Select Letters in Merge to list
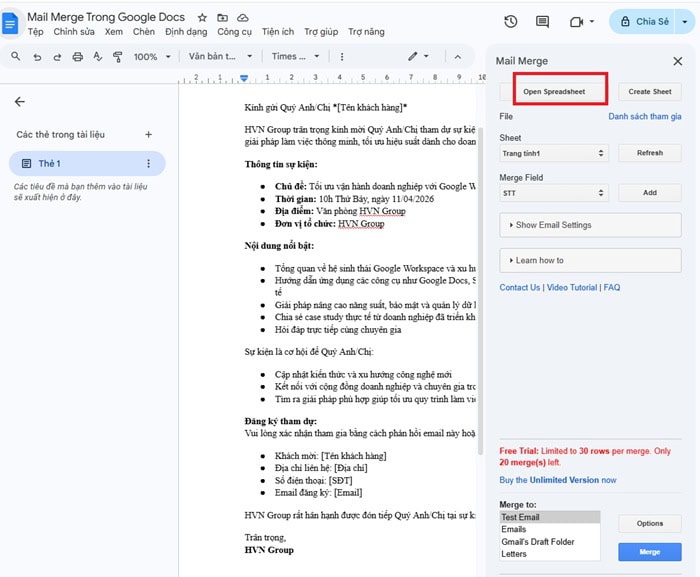 550,554
